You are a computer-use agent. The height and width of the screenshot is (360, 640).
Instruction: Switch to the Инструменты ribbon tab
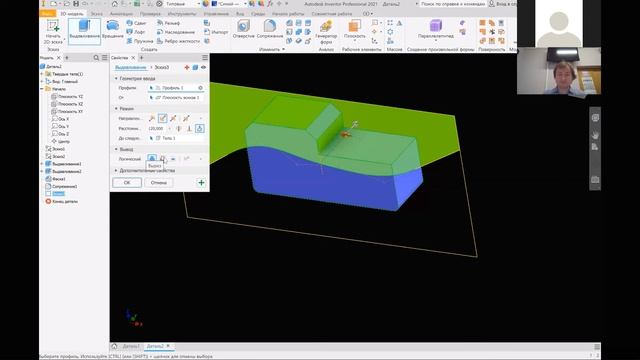tap(182, 13)
